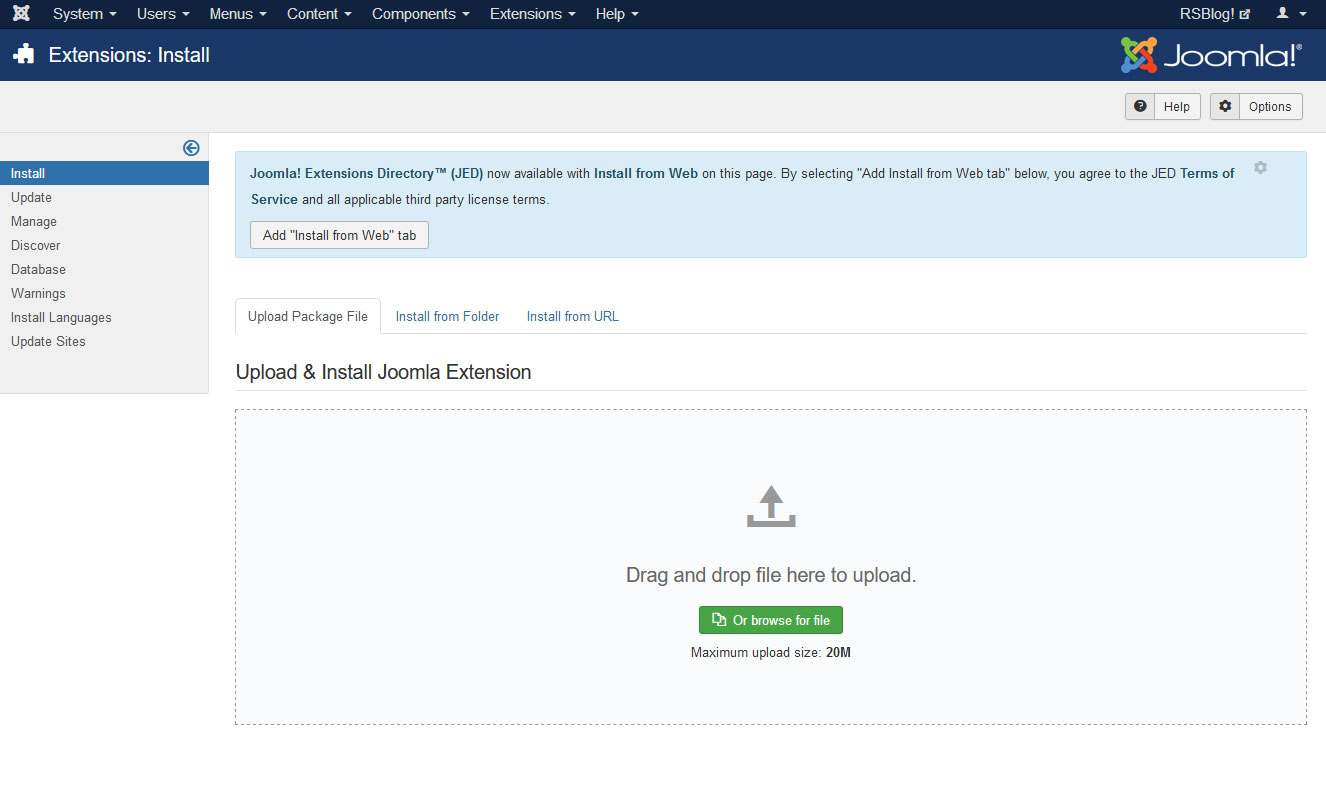Switch to Install from Folder tab
Image resolution: width=1326 pixels, height=803 pixels.
click(x=447, y=316)
